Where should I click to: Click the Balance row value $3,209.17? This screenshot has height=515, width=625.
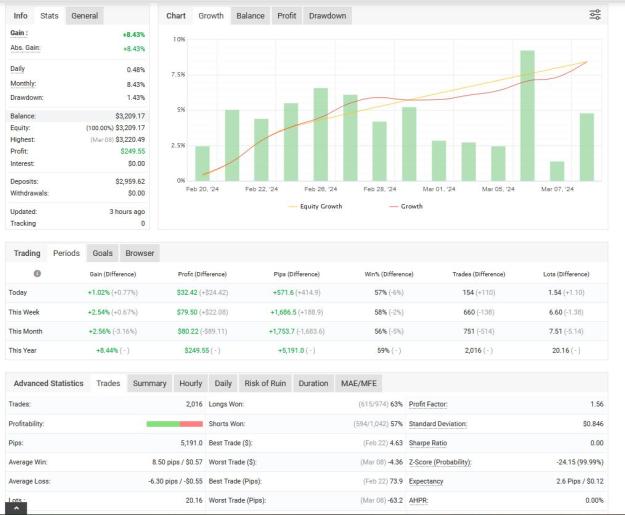point(130,116)
